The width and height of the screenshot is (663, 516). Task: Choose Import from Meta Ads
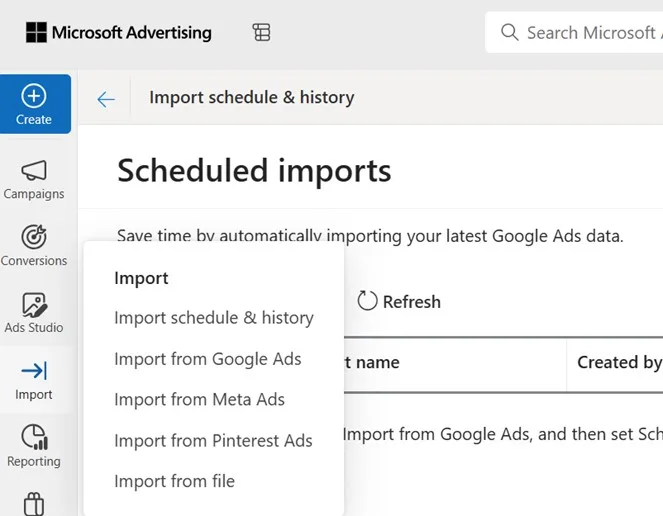(200, 399)
